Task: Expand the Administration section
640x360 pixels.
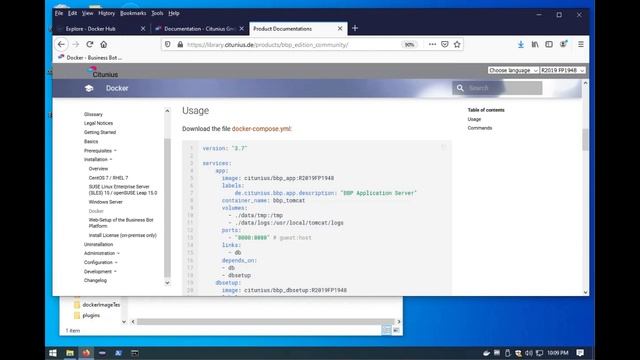Action: [102, 253]
